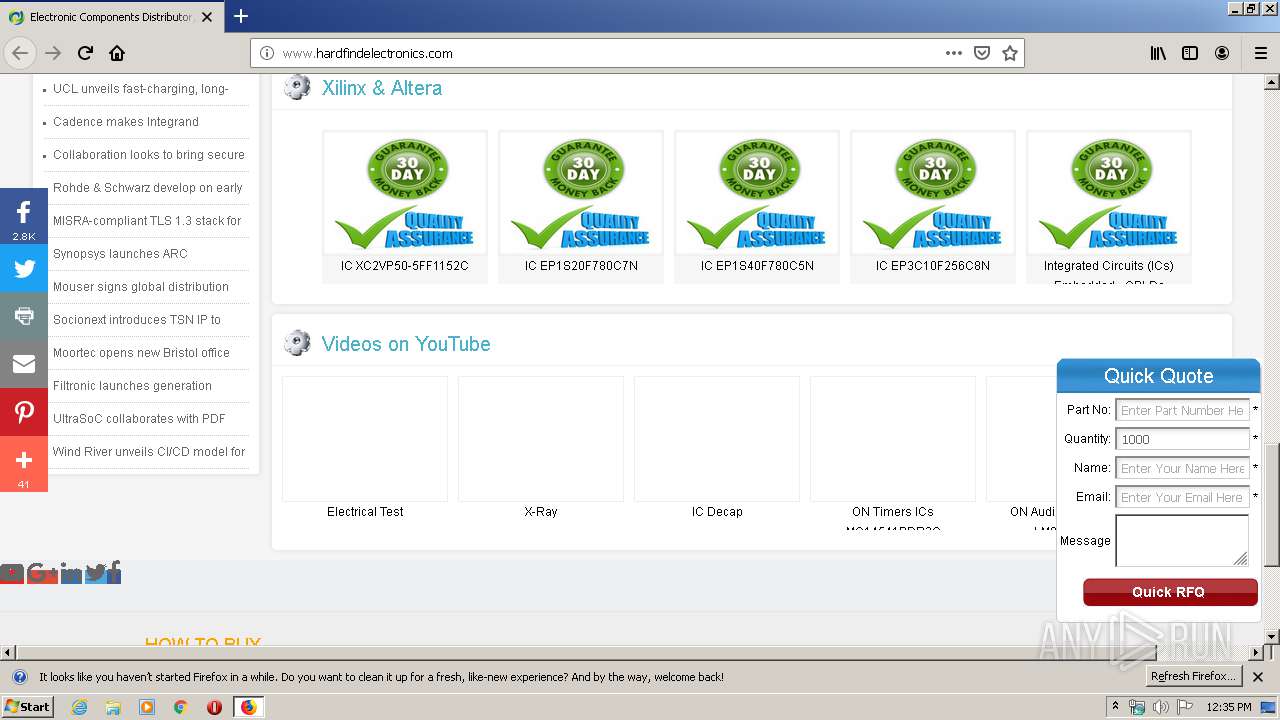
Task: Bookmark this page with the star
Action: coord(1010,53)
